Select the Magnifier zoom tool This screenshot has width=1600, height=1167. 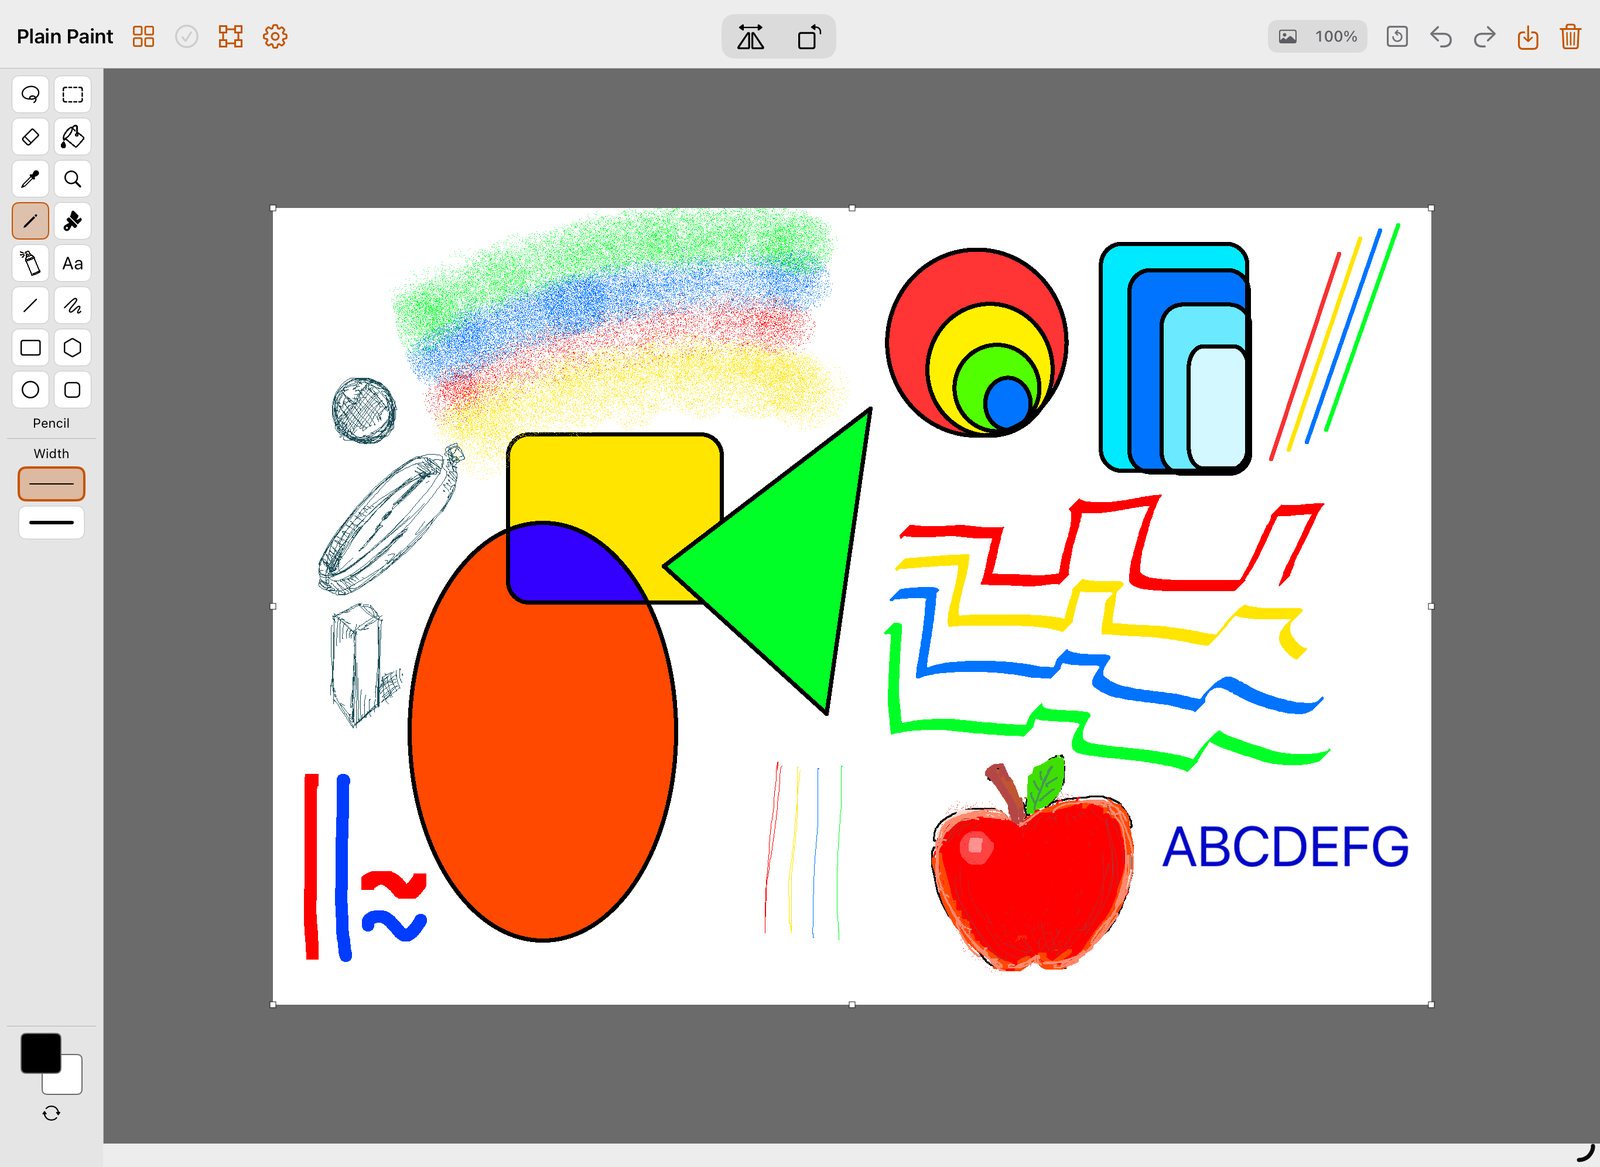[x=72, y=179]
